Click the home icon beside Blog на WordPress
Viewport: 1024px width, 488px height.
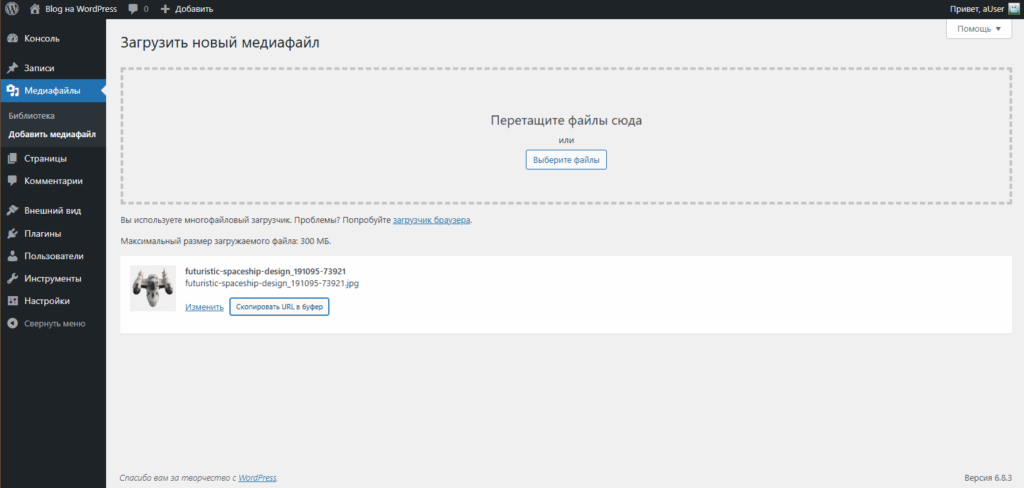tap(35, 9)
